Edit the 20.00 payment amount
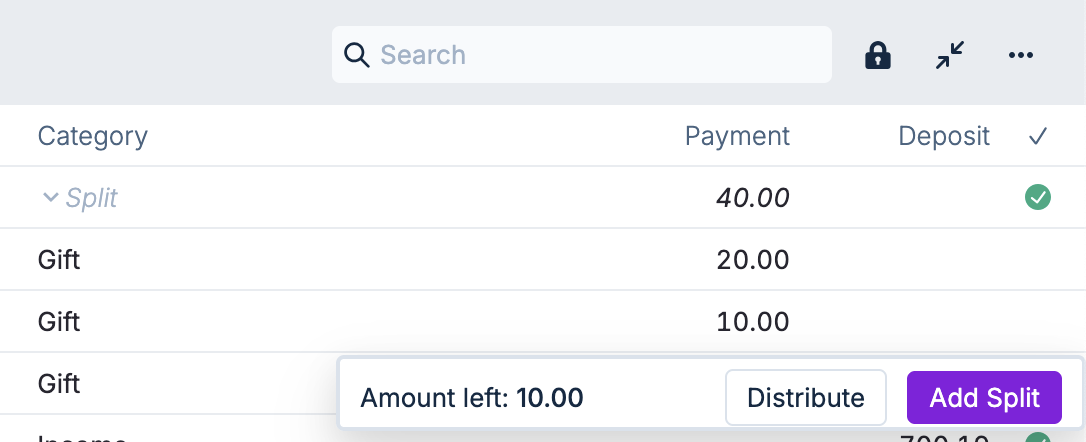Viewport: 1086px width, 442px height. click(752, 260)
